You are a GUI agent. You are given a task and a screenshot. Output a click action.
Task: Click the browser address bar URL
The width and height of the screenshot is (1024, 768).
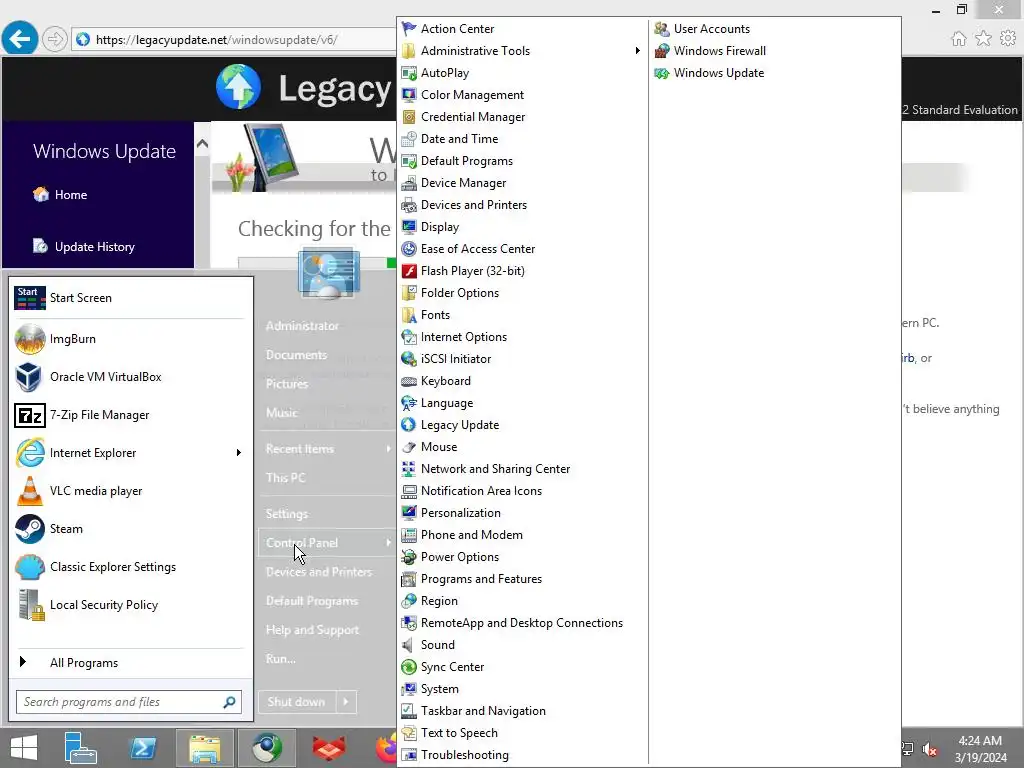tap(216, 40)
